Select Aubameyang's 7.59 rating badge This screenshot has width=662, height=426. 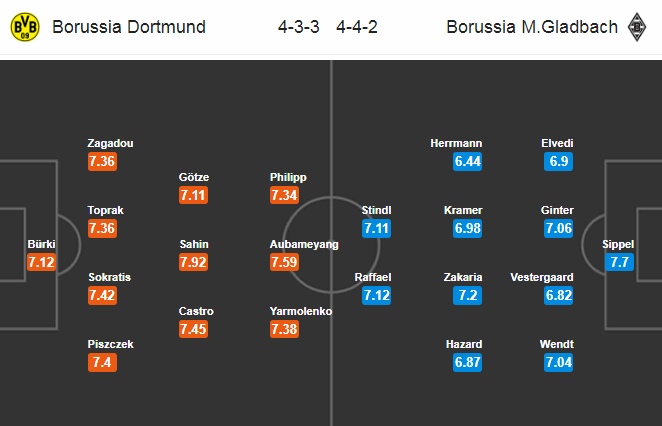286,262
